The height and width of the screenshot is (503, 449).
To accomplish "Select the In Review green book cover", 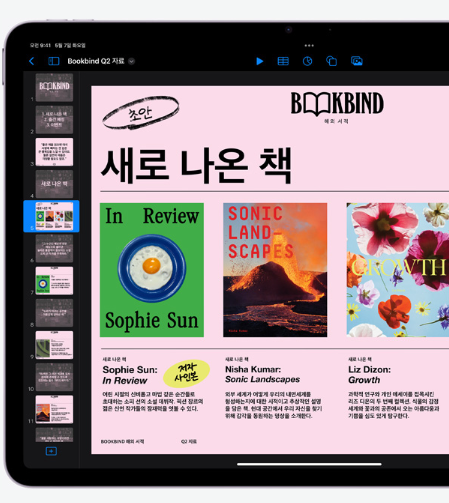I will pos(152,270).
